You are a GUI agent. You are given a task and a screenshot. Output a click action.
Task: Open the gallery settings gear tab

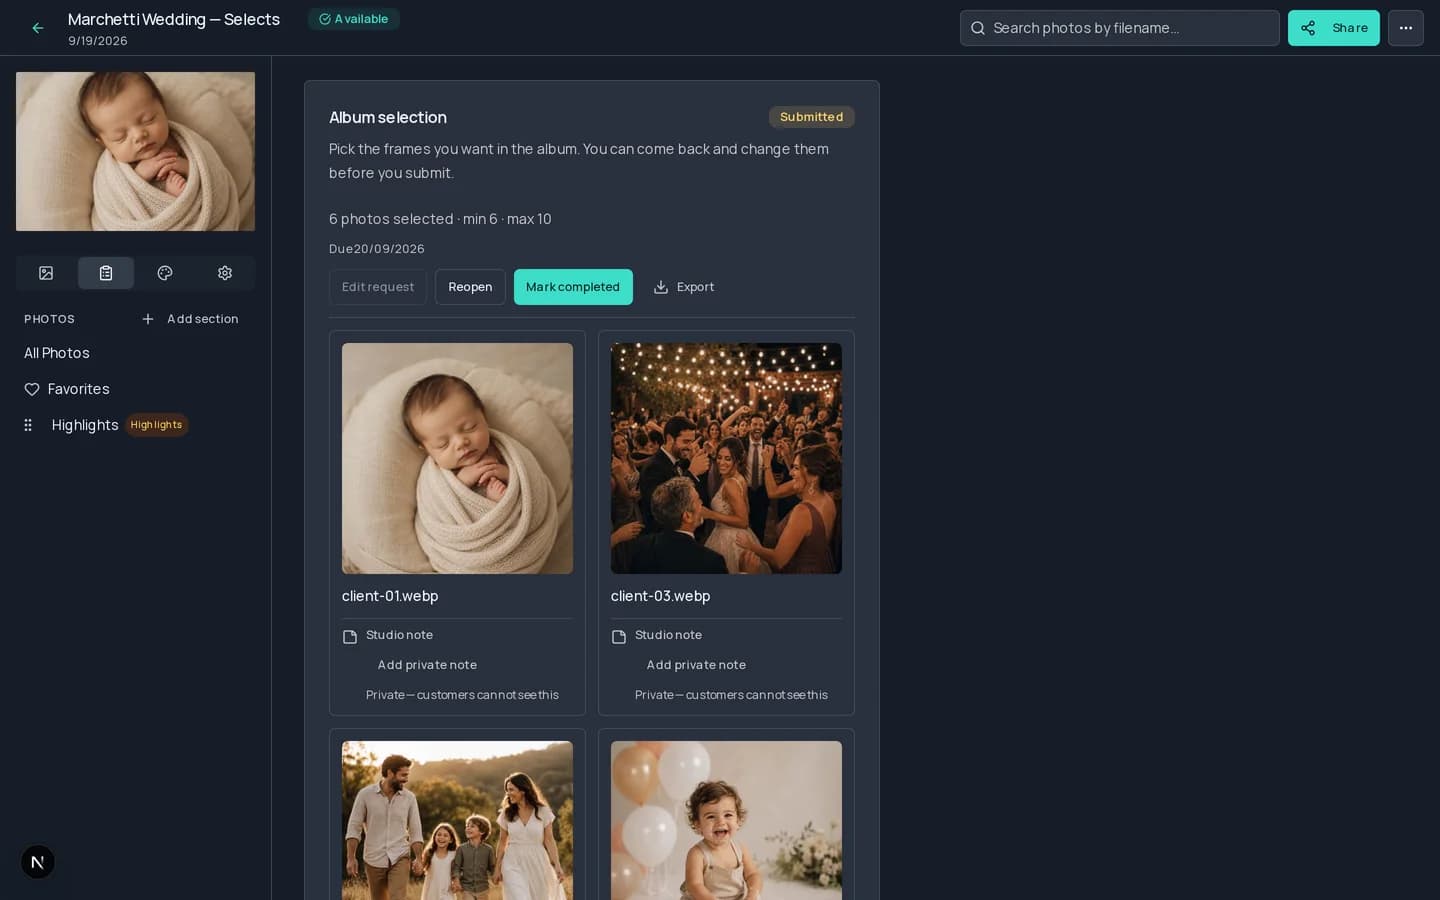pos(225,273)
